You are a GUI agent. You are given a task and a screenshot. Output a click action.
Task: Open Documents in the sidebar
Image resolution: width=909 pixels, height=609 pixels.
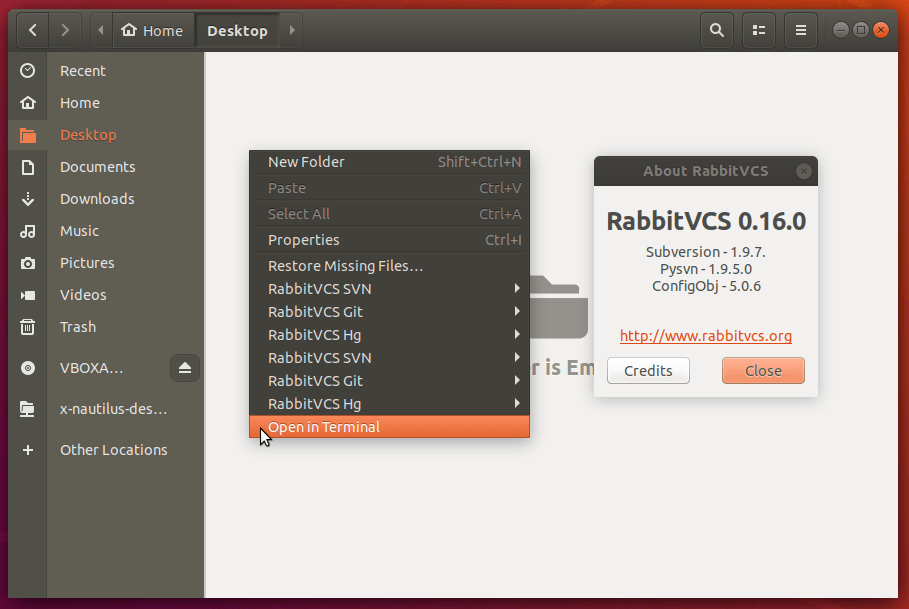click(97, 167)
